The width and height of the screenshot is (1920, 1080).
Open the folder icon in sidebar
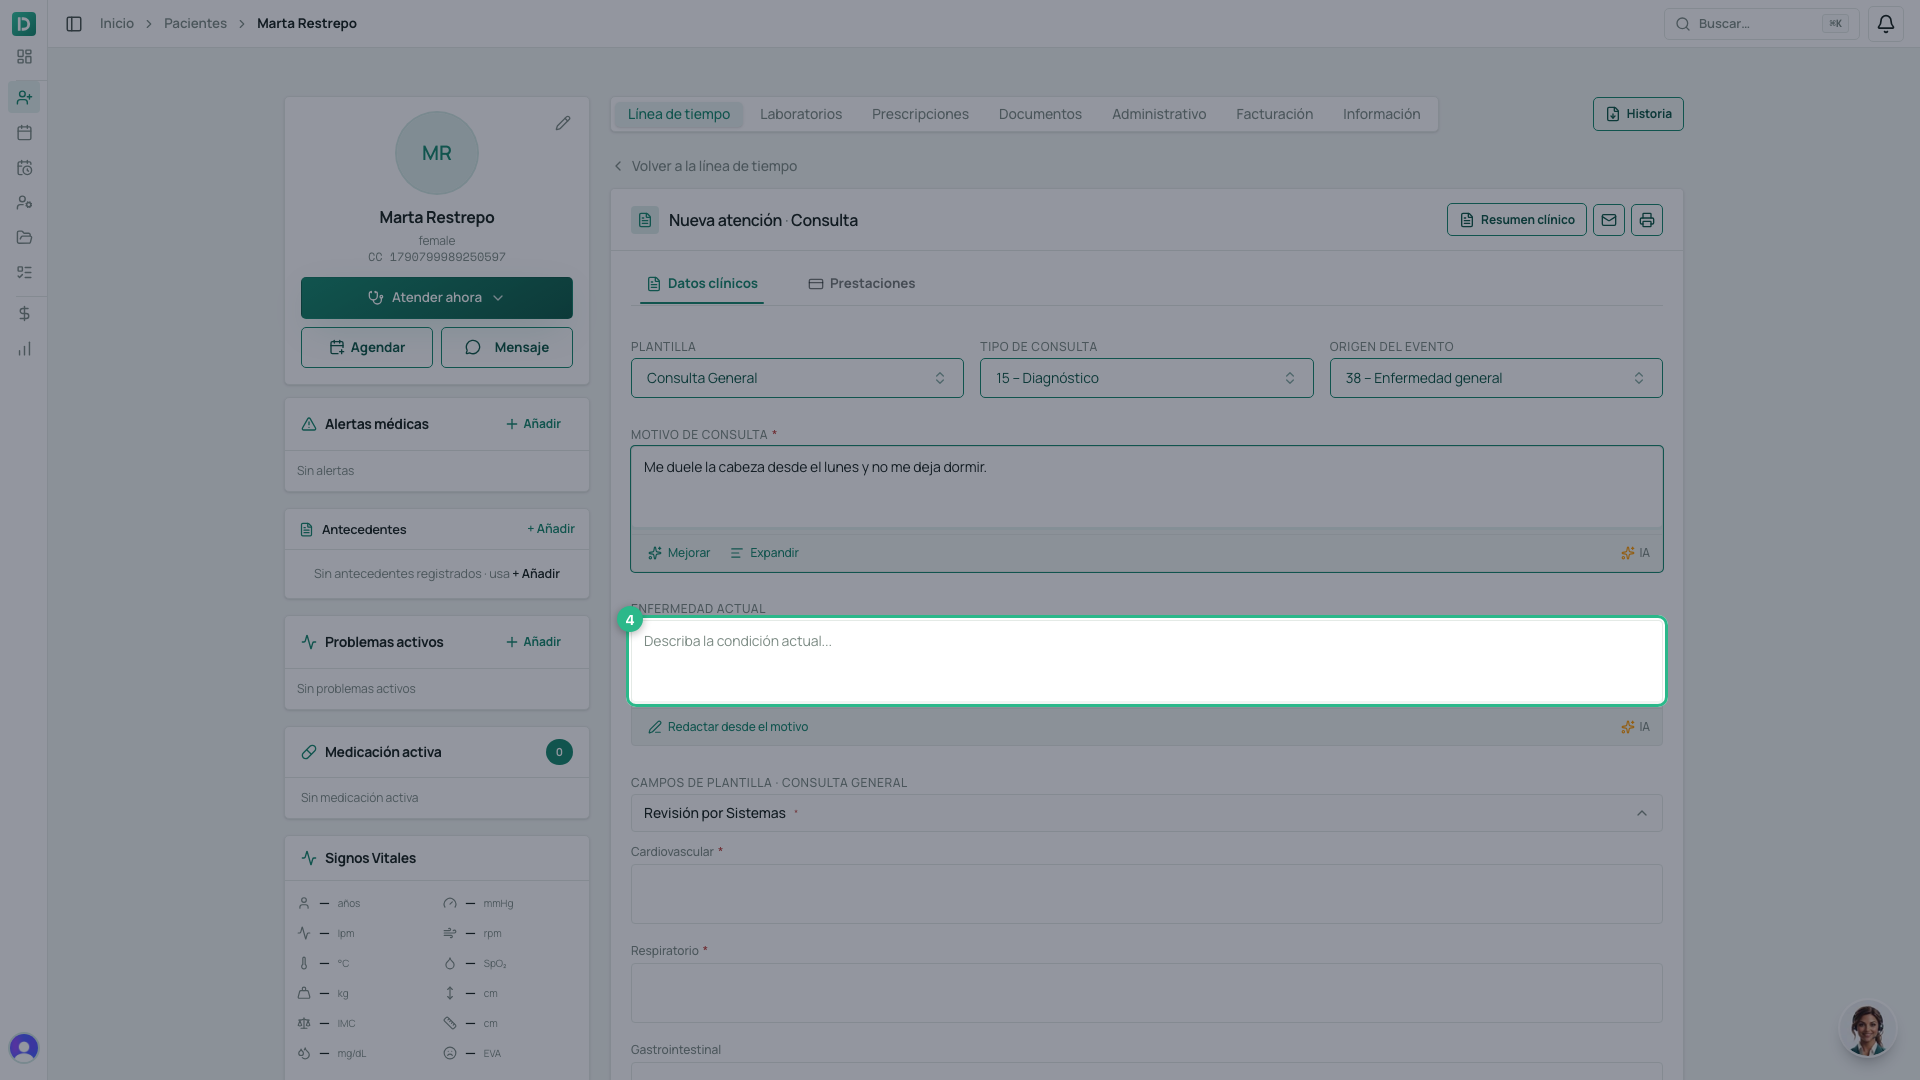coord(24,238)
